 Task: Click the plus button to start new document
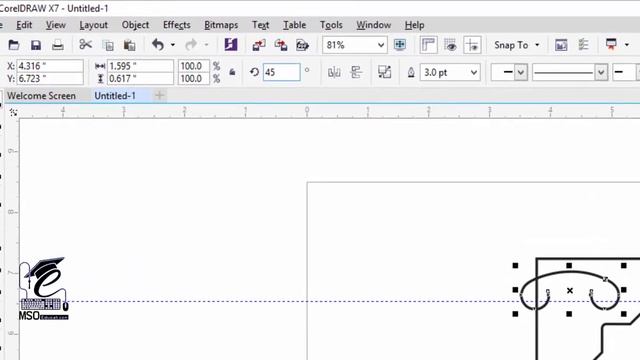click(159, 96)
